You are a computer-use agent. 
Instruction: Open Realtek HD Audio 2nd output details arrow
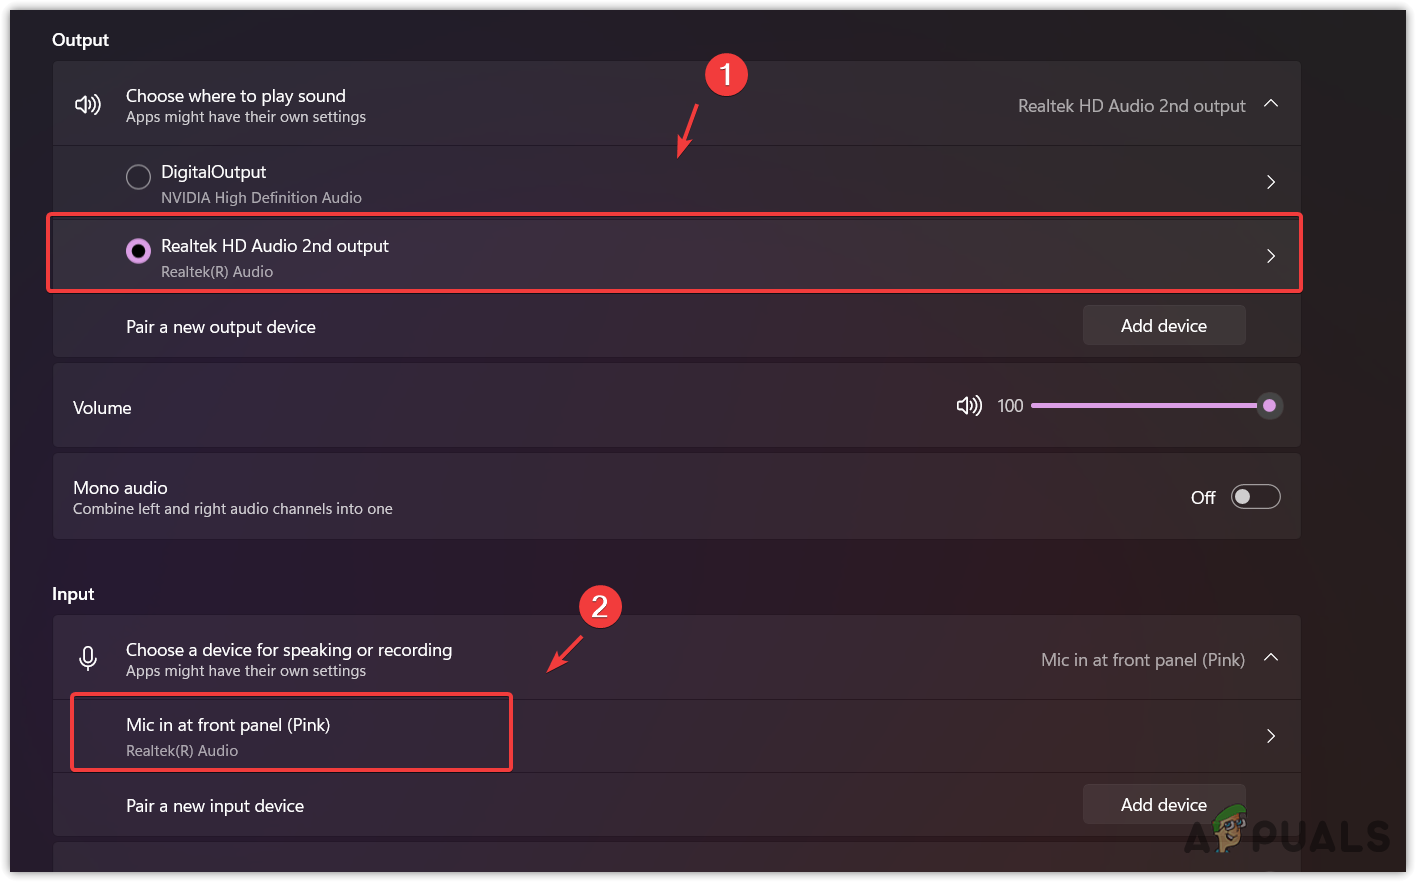[x=1271, y=256]
